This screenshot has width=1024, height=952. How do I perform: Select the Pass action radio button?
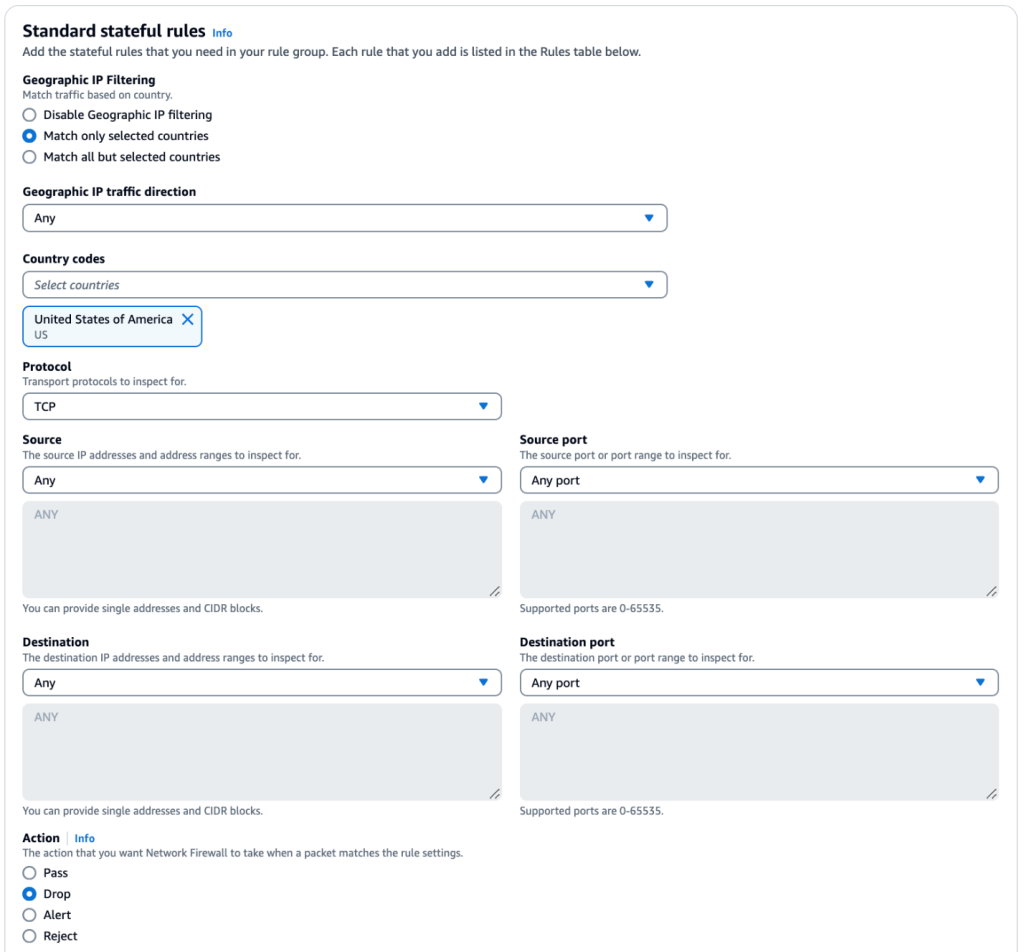[29, 873]
